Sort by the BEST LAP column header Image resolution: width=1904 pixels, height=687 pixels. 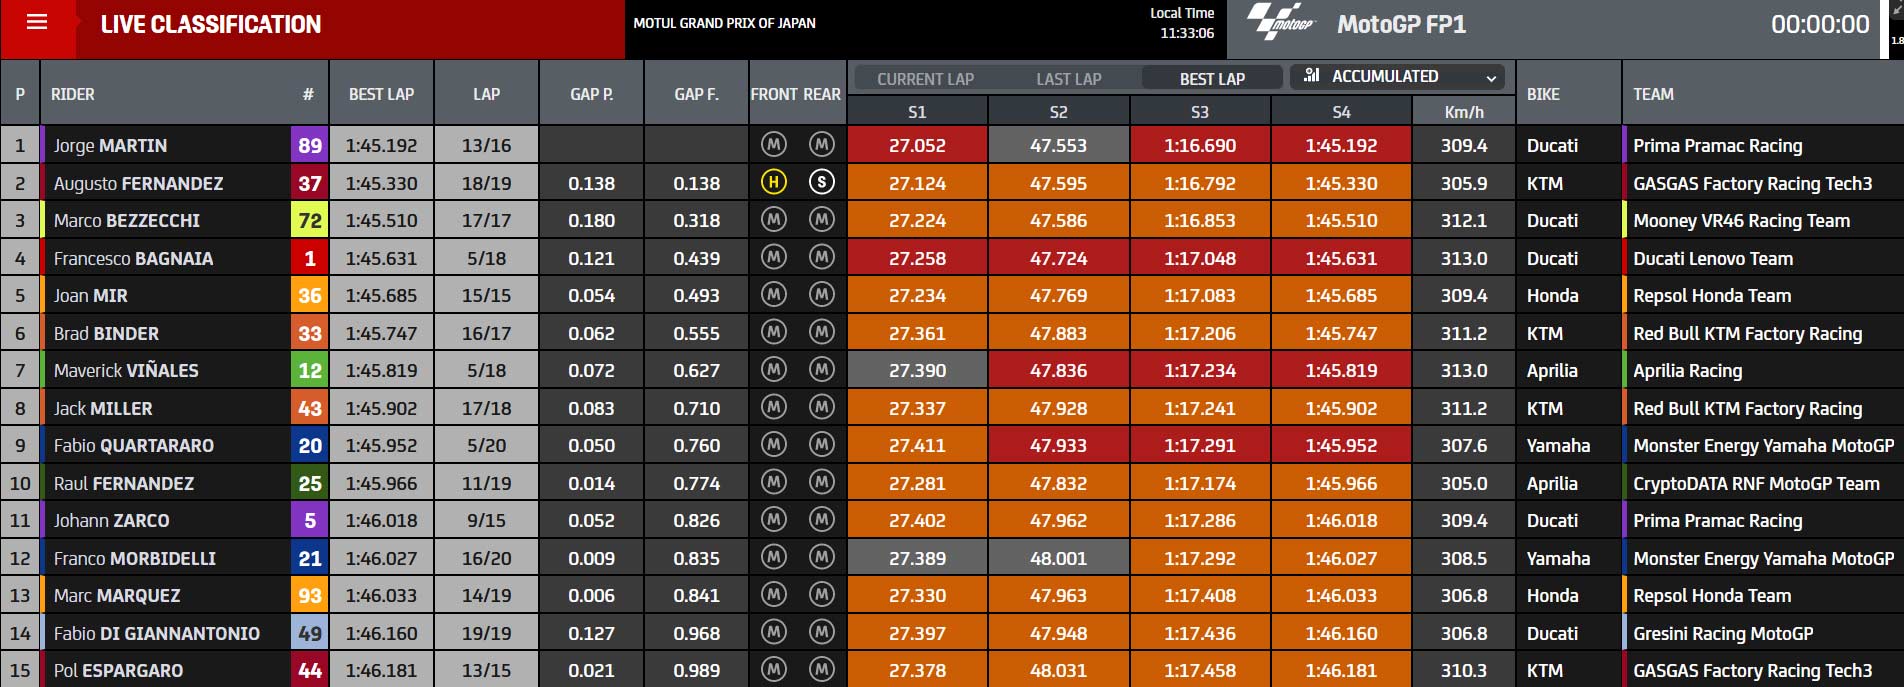381,93
